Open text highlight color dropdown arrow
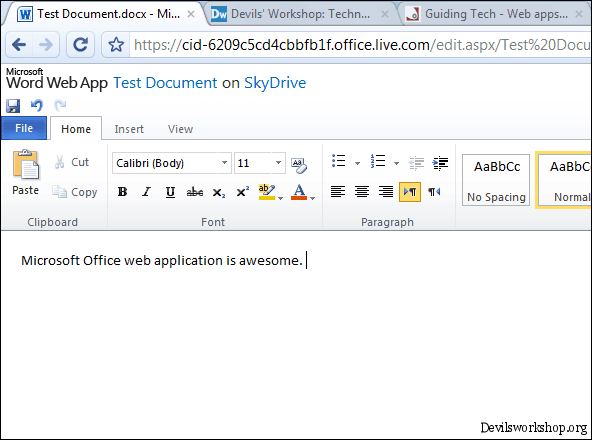 point(281,198)
